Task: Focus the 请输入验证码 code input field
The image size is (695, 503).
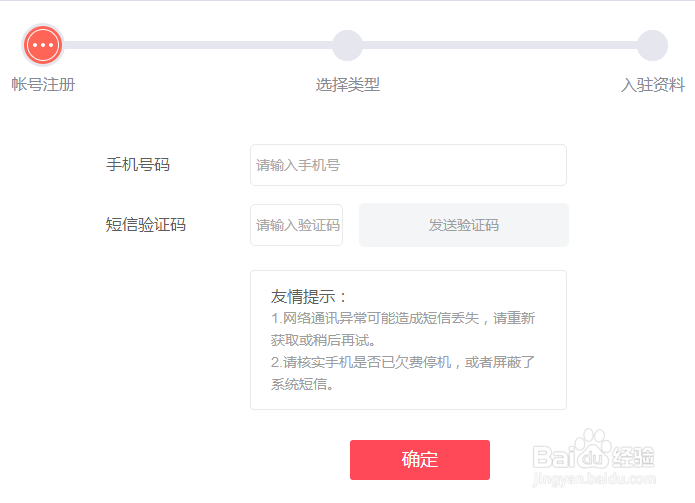Action: pos(296,225)
